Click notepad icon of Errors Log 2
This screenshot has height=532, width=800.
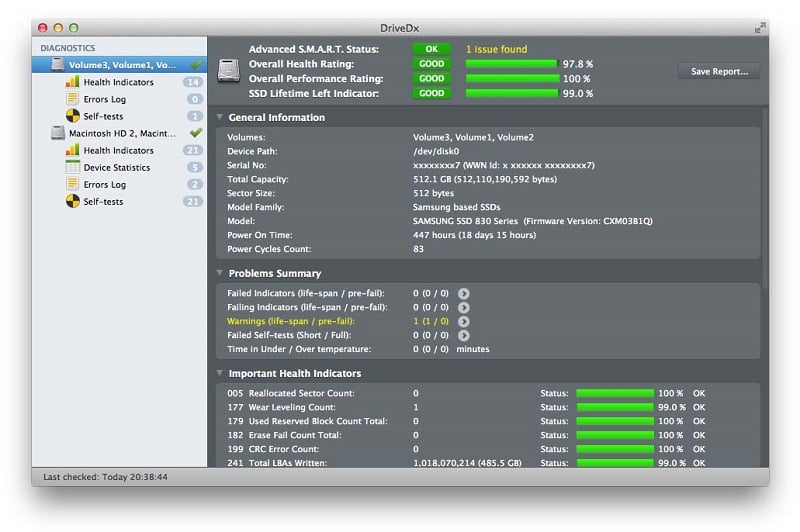(x=72, y=184)
